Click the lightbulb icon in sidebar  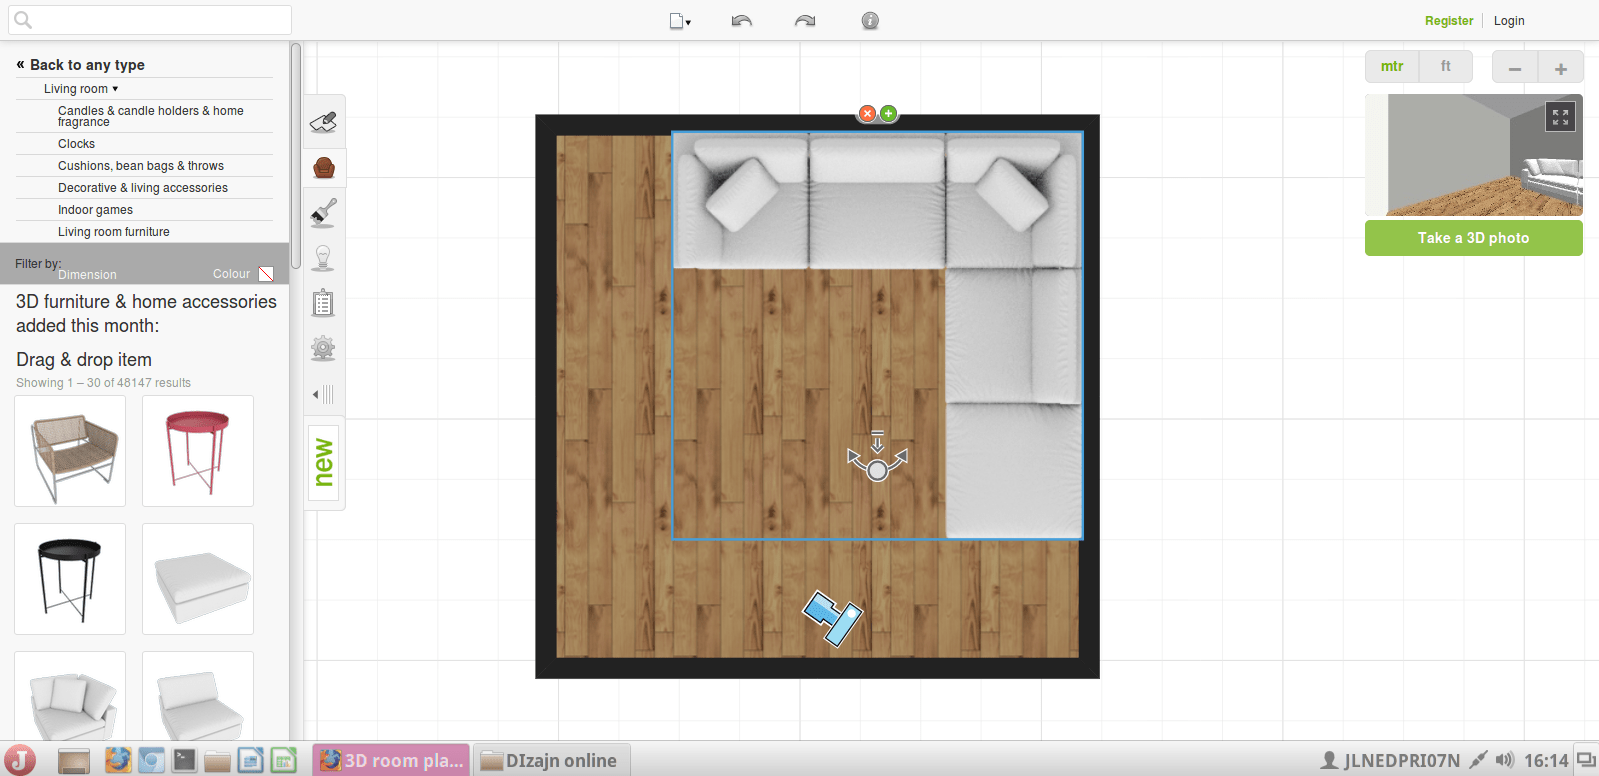[323, 258]
